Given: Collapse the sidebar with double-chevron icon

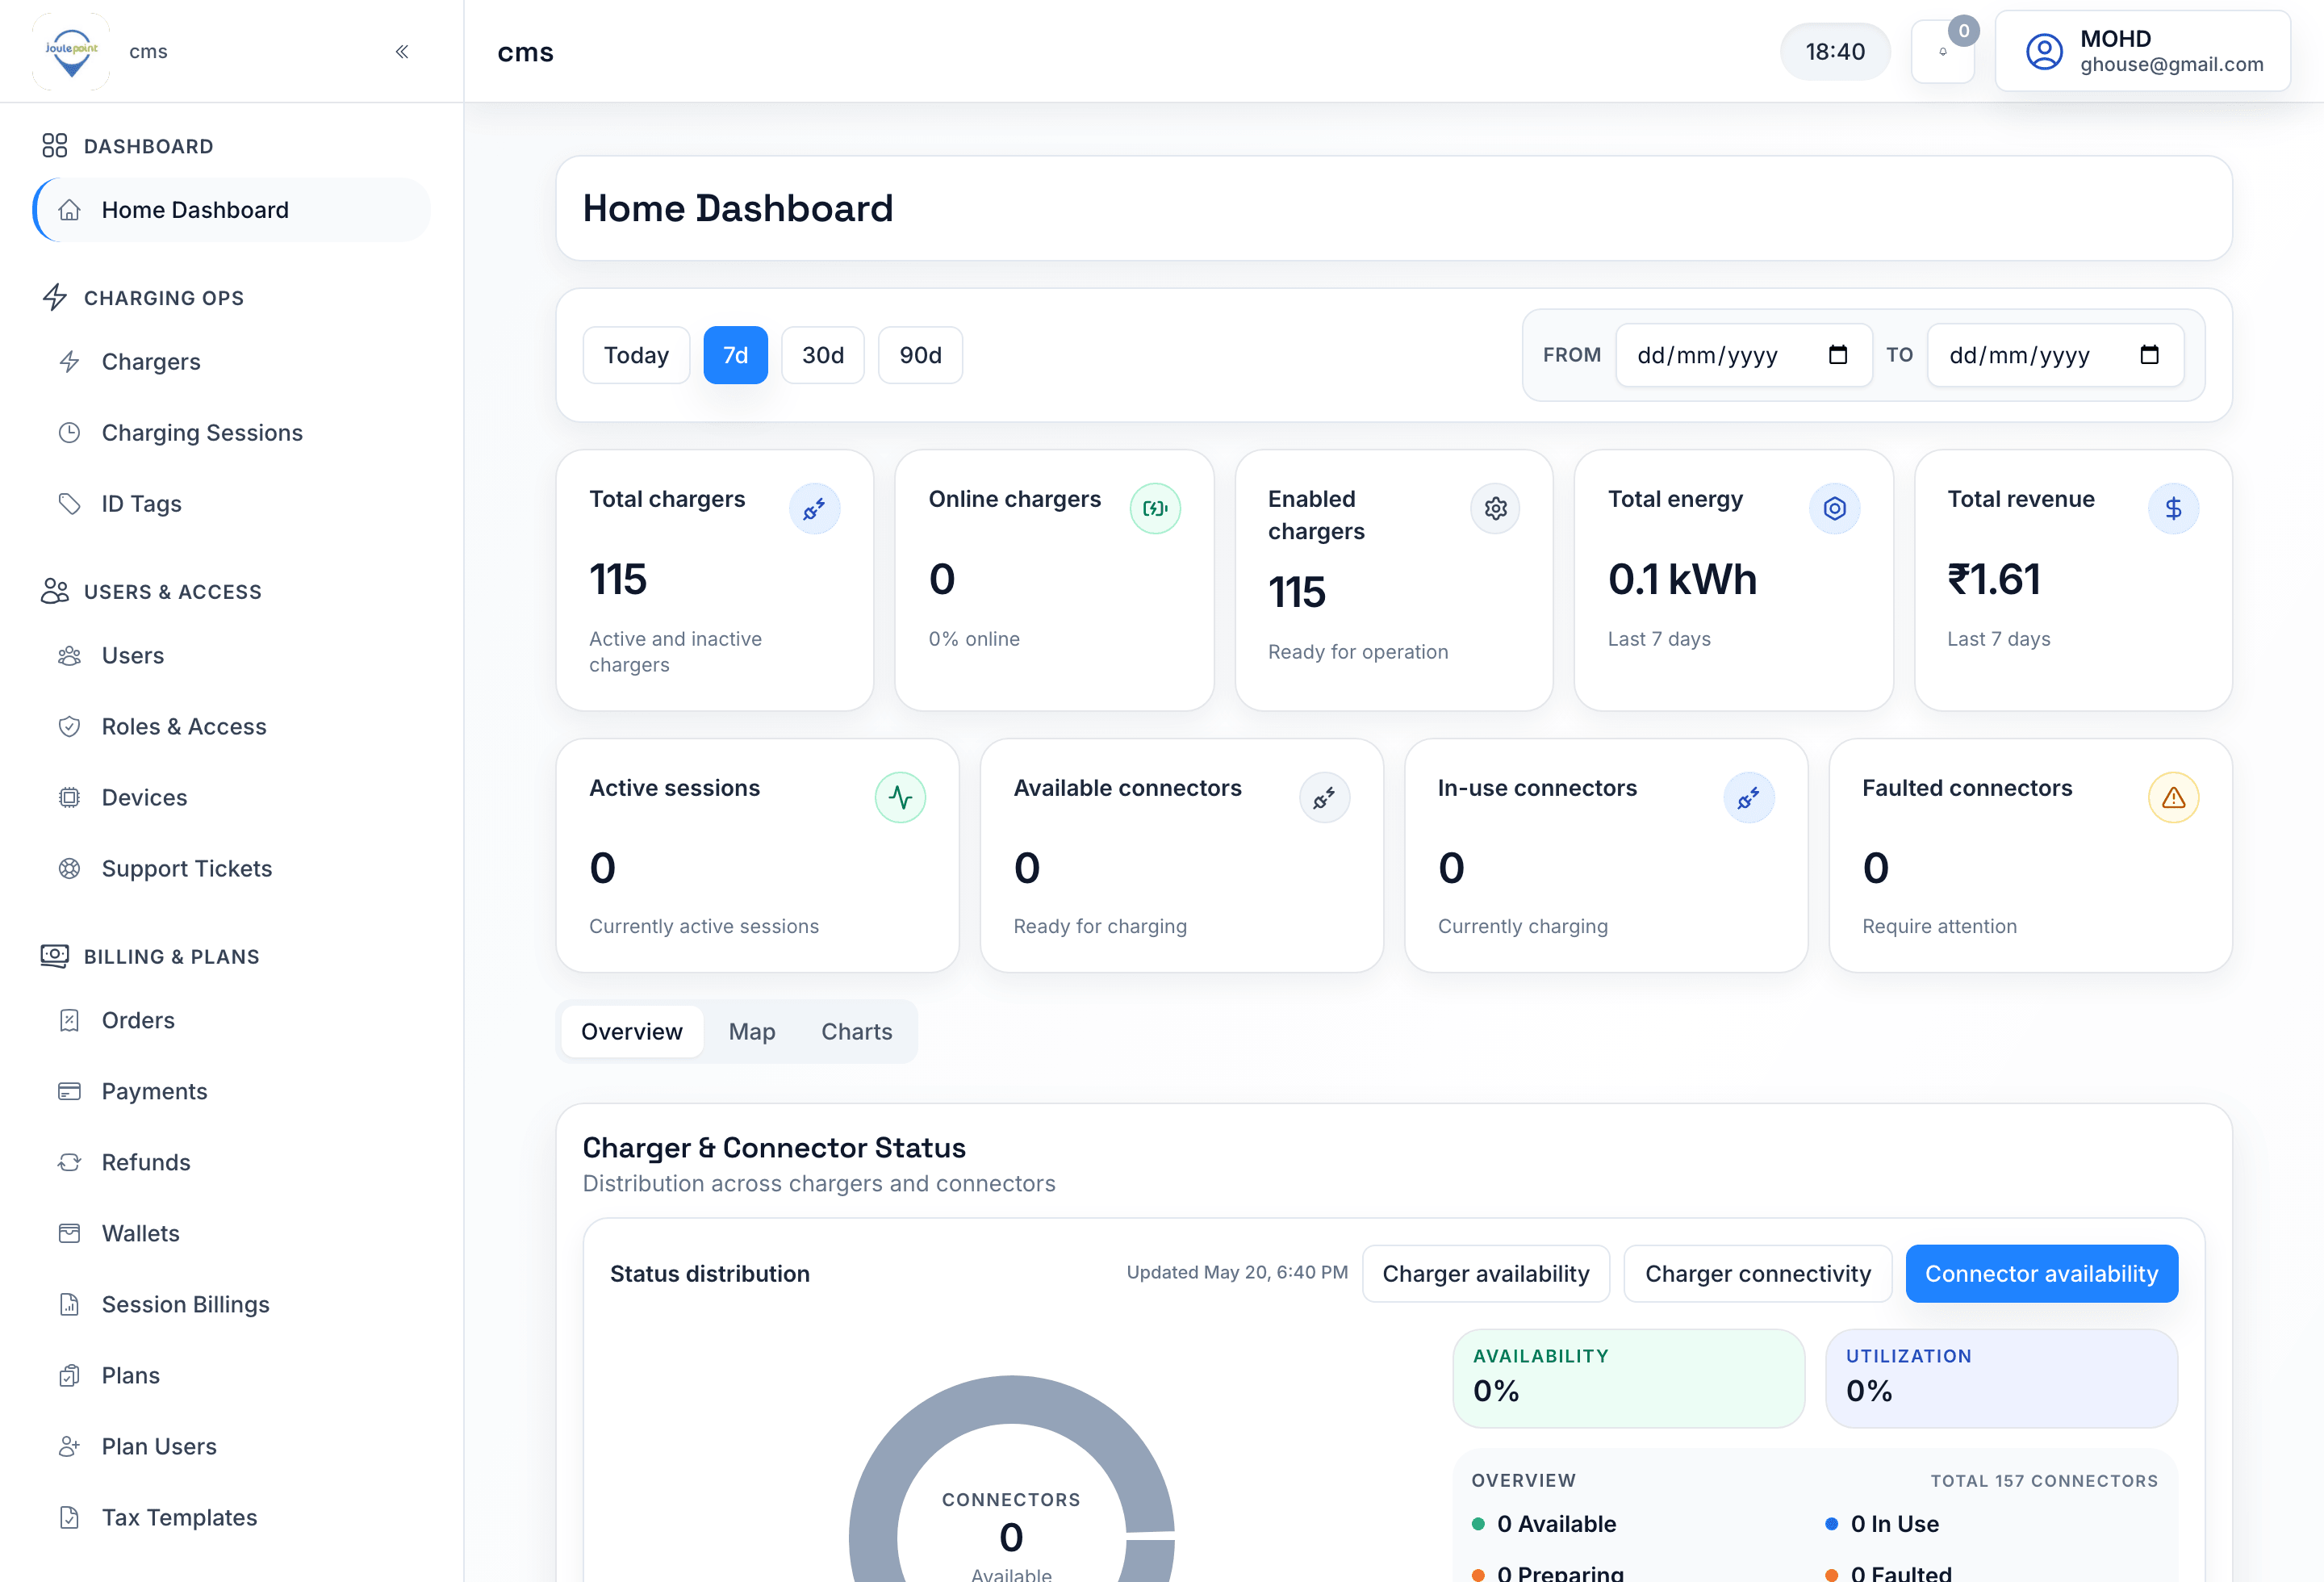Looking at the screenshot, I should pos(402,51).
